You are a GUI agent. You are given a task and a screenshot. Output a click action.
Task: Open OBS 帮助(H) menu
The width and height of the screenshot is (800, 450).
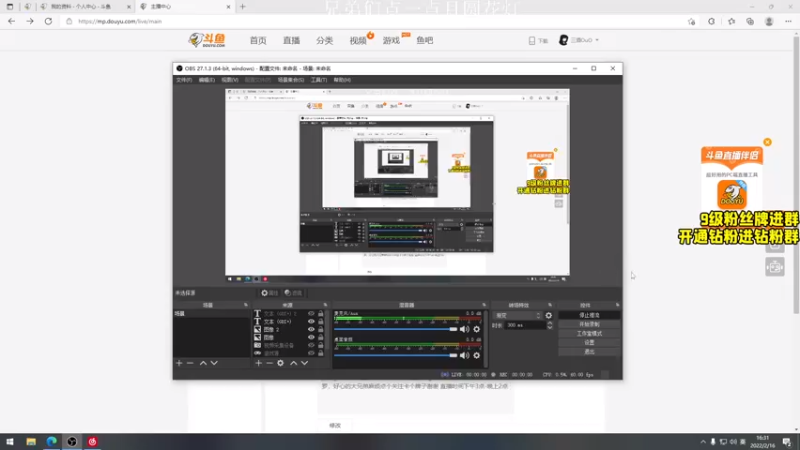tap(342, 80)
